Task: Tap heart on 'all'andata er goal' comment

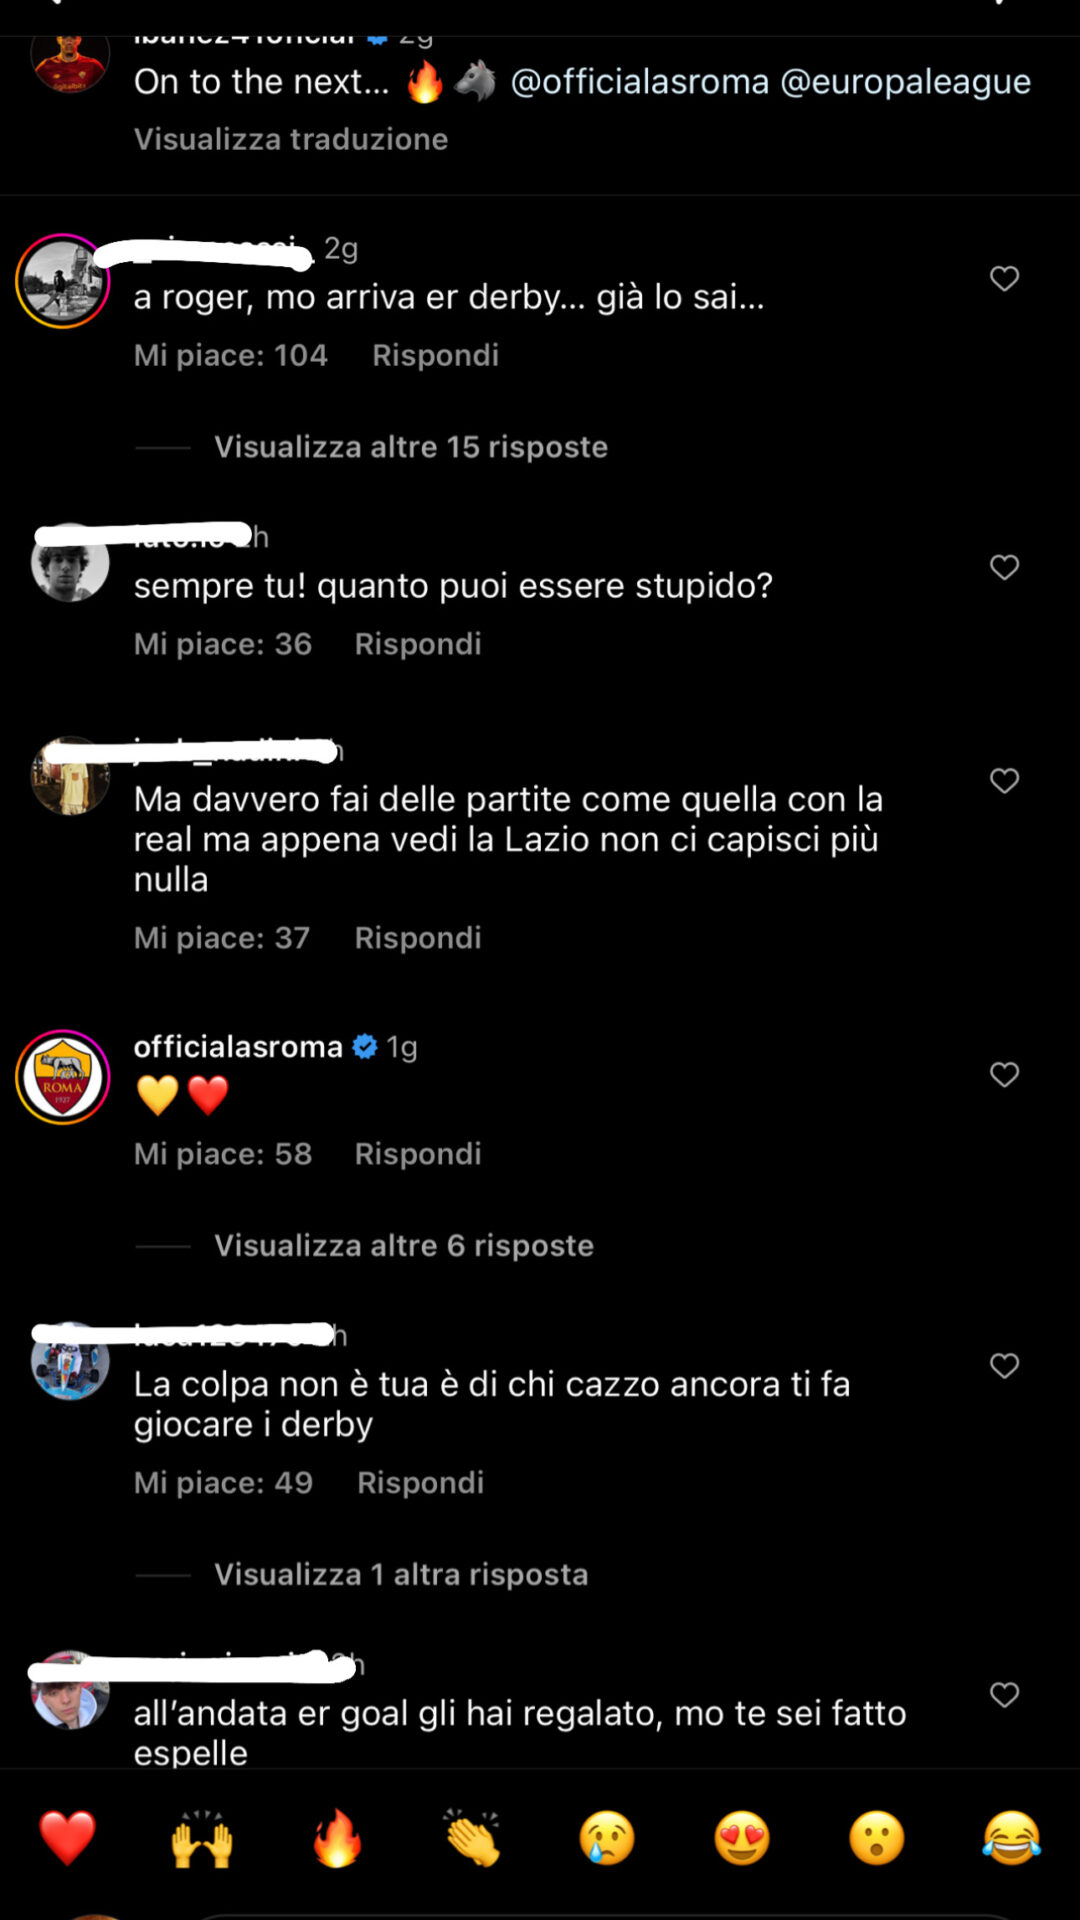Action: point(1004,1694)
